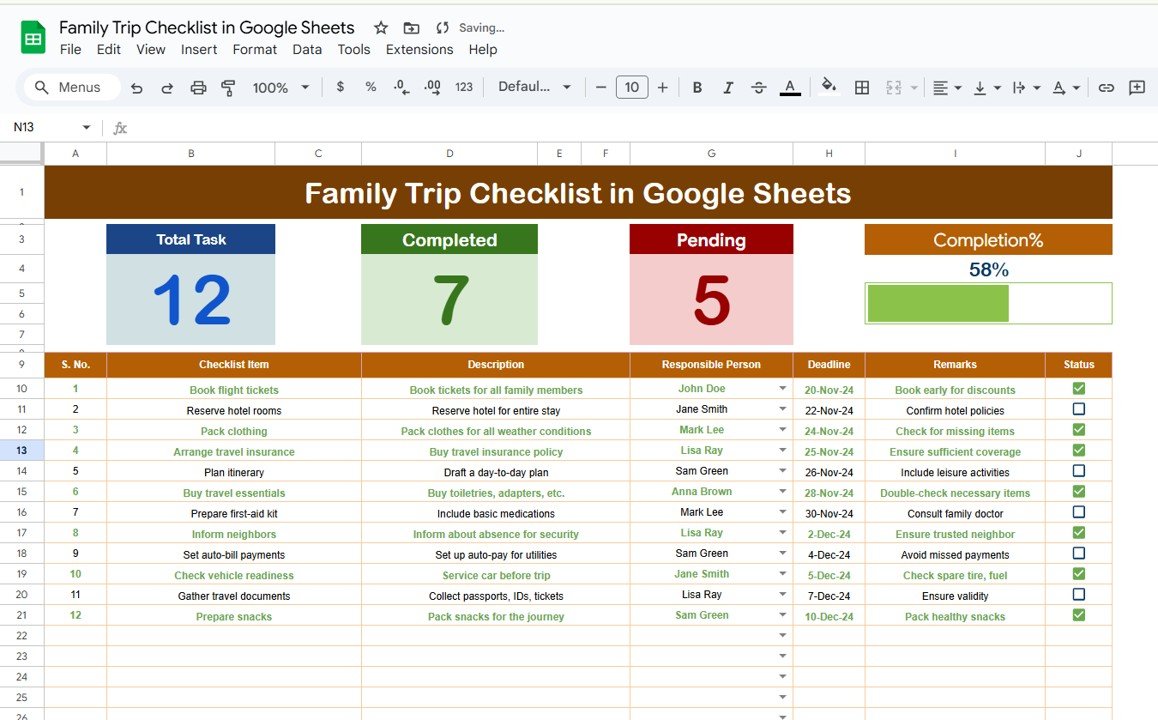Click the merge cells icon

894,87
